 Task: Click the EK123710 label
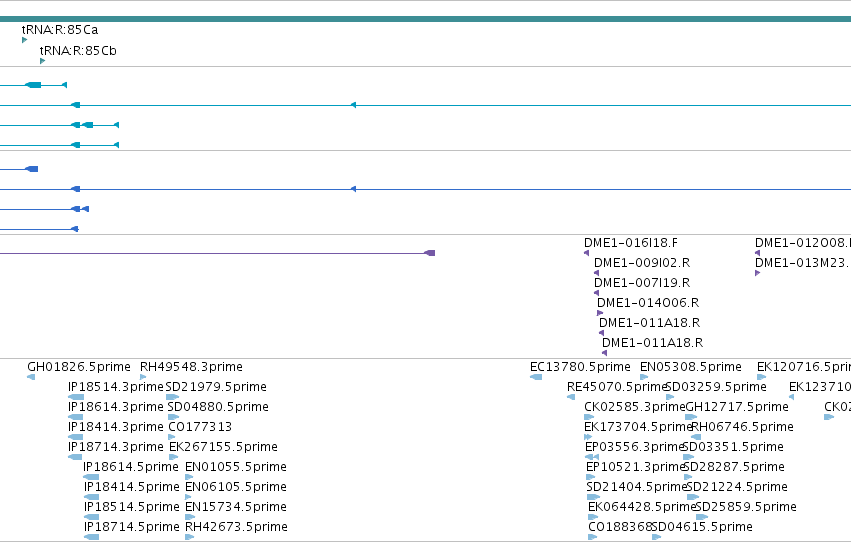point(820,387)
